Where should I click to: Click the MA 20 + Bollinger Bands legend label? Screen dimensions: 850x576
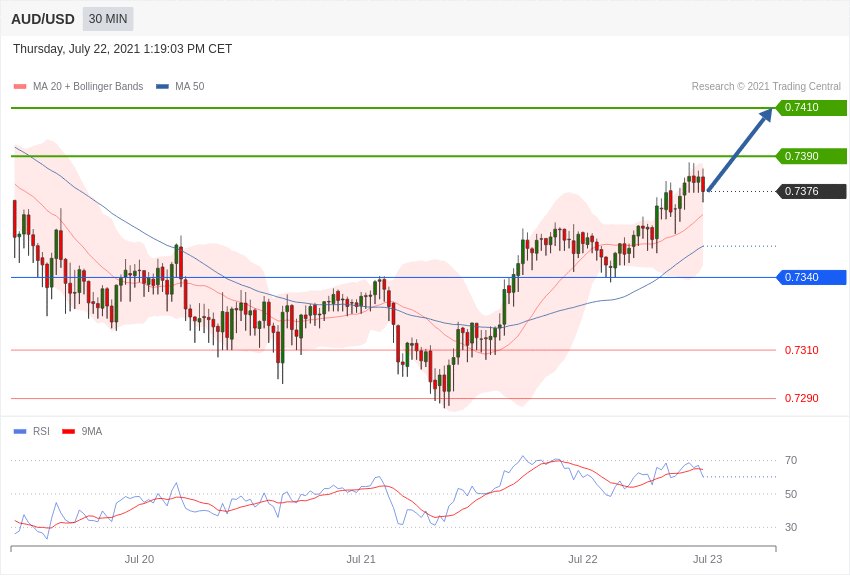click(x=88, y=87)
